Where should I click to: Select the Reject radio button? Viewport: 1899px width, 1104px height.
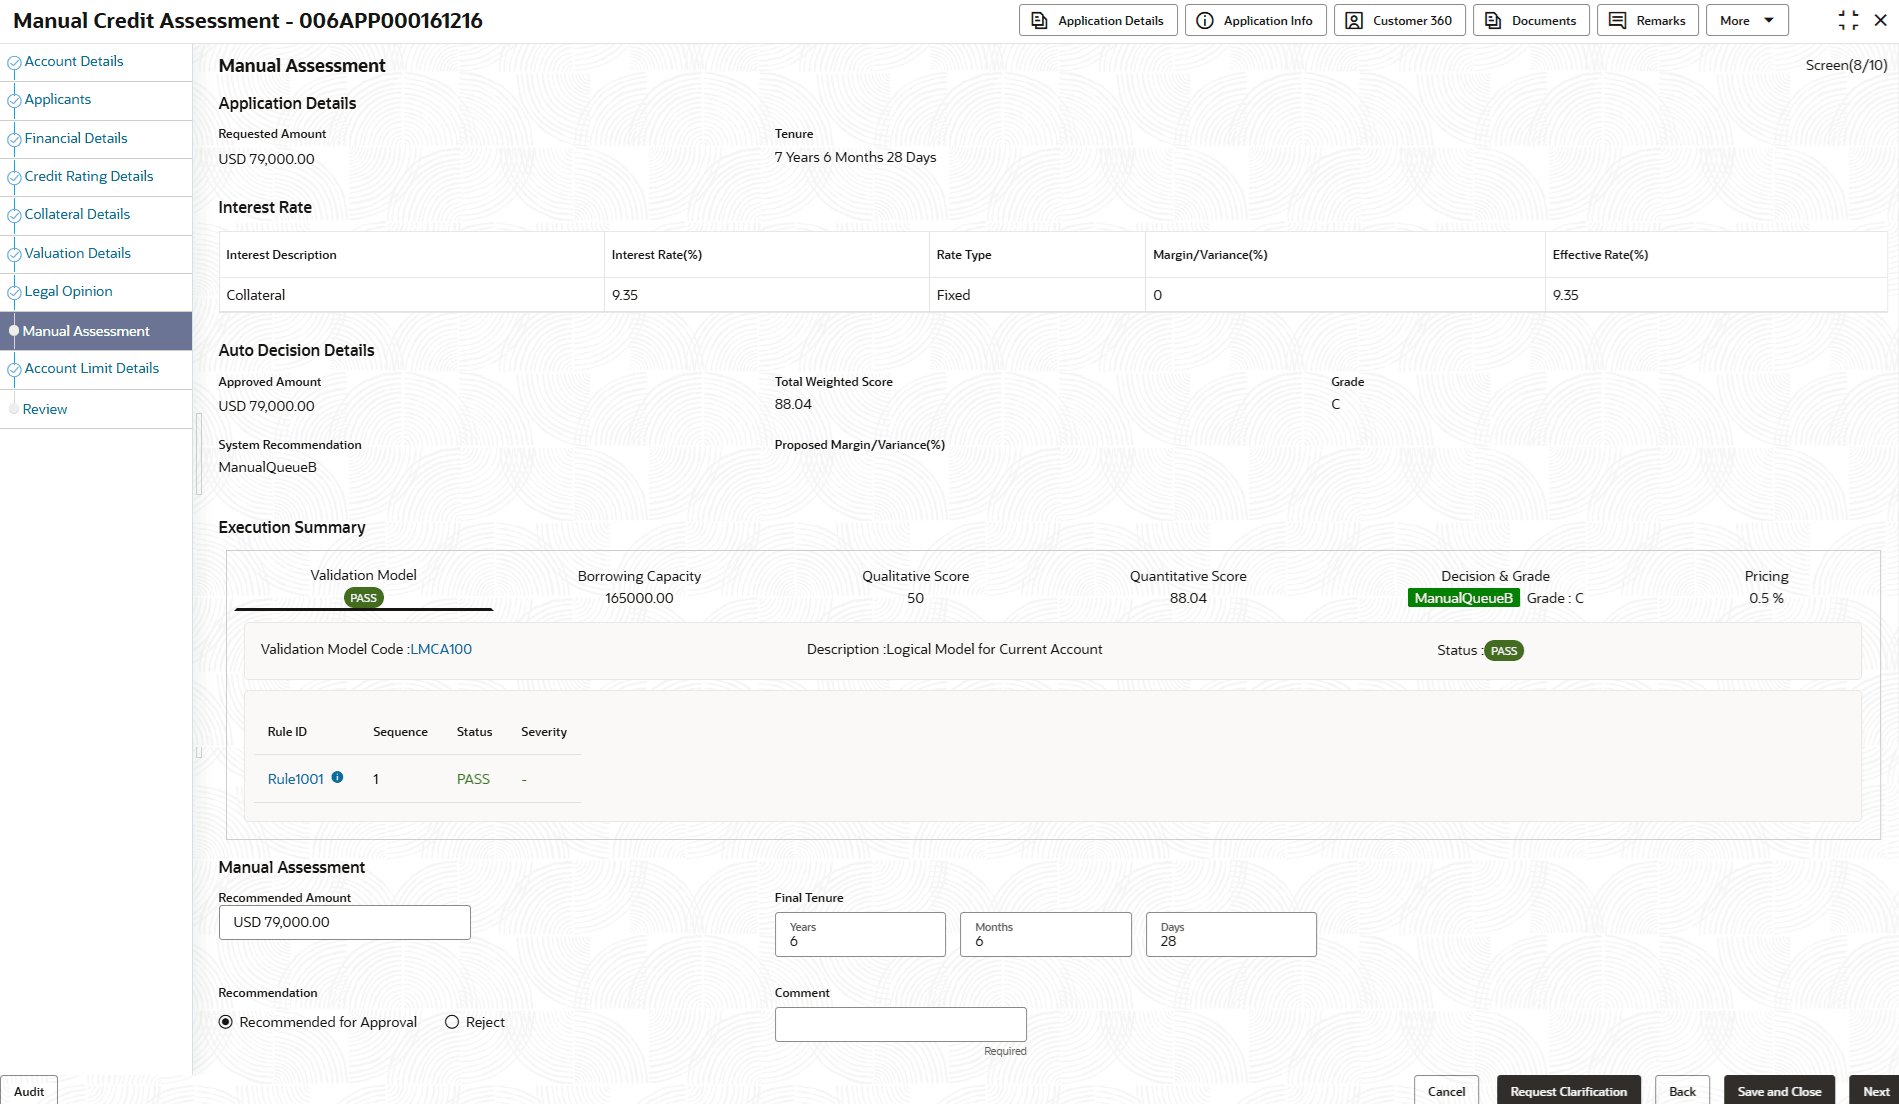(x=452, y=1022)
